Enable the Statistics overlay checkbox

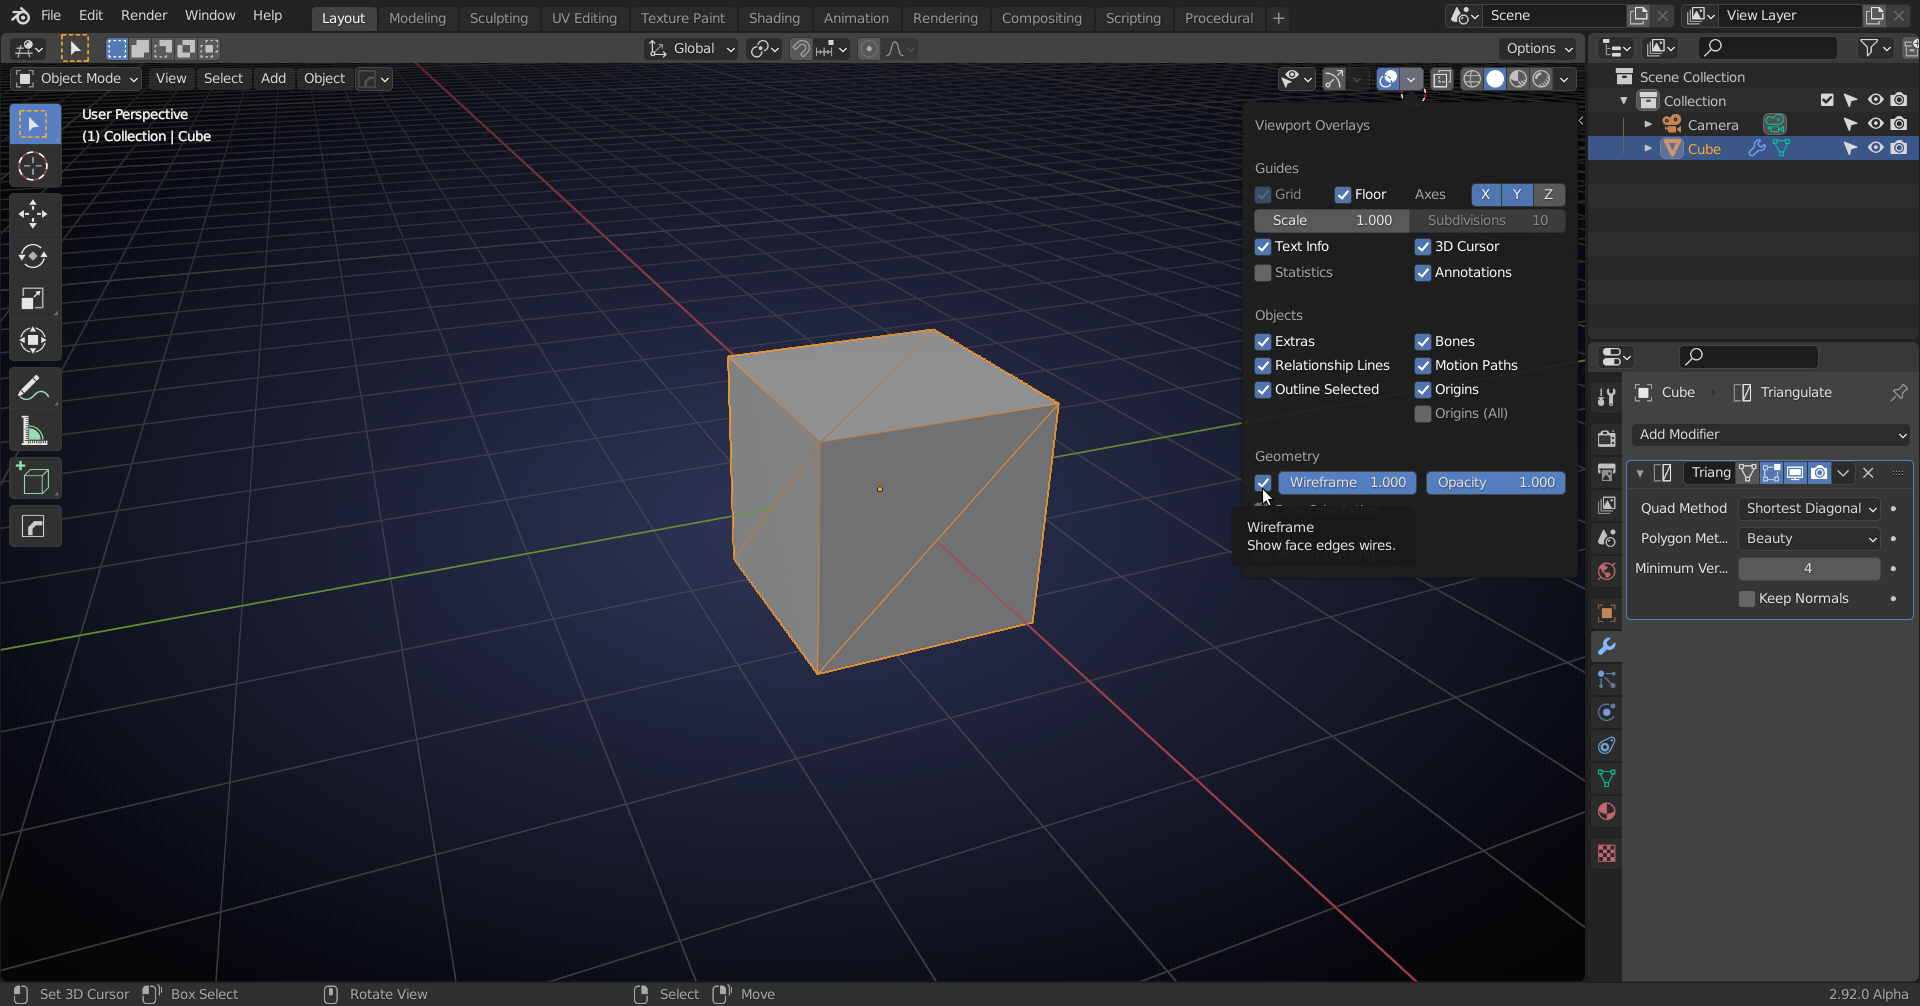[1262, 272]
